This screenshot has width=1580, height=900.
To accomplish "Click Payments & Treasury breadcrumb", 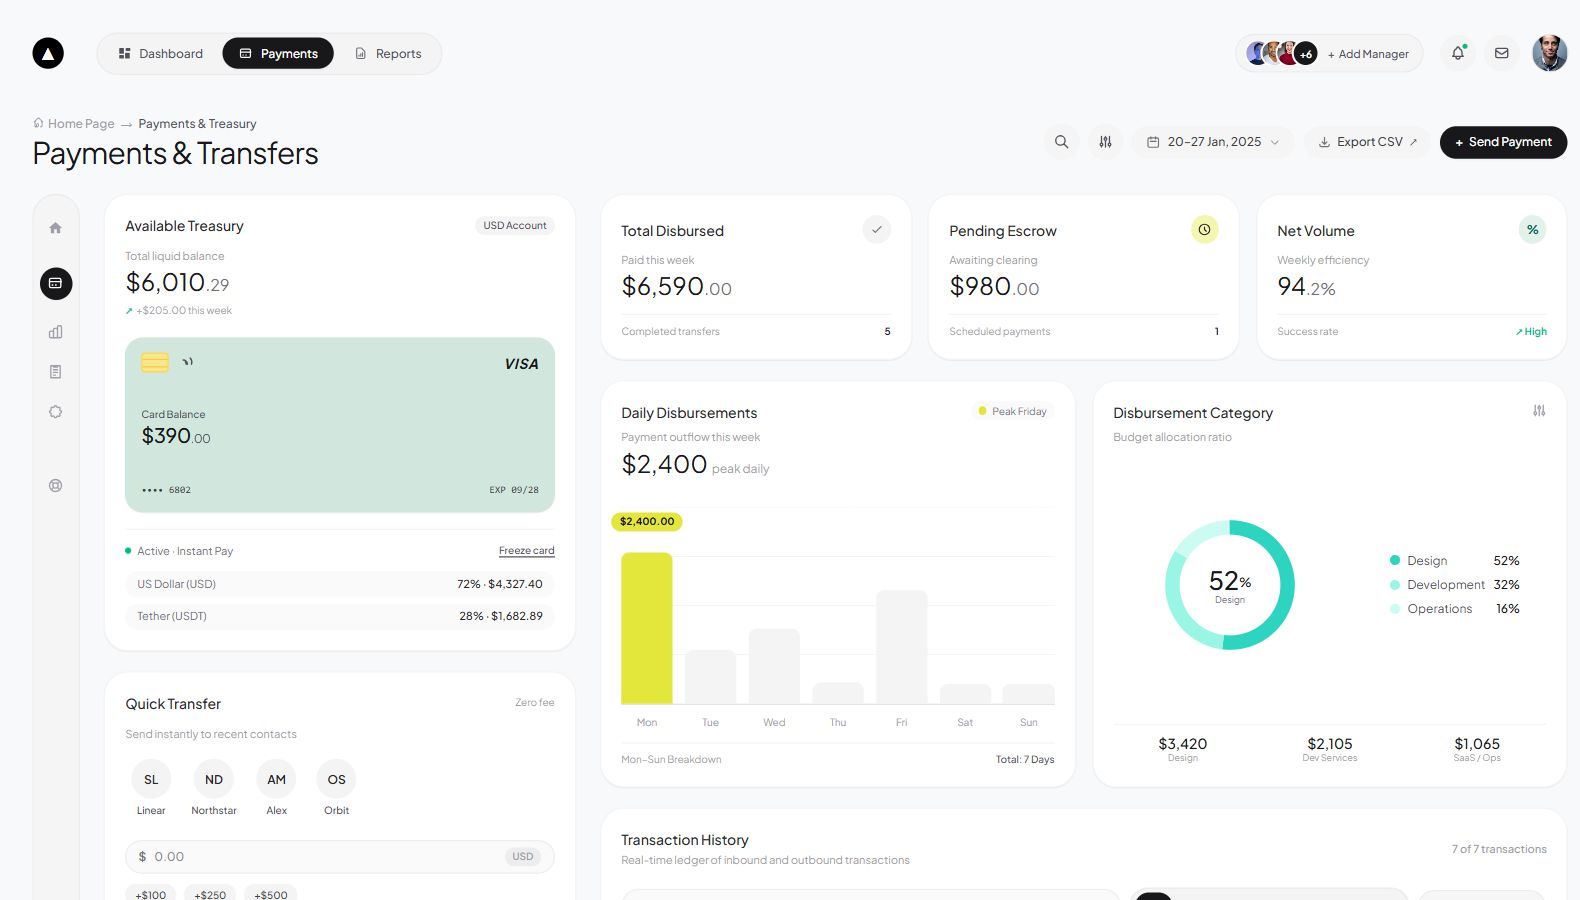I will pos(197,124).
